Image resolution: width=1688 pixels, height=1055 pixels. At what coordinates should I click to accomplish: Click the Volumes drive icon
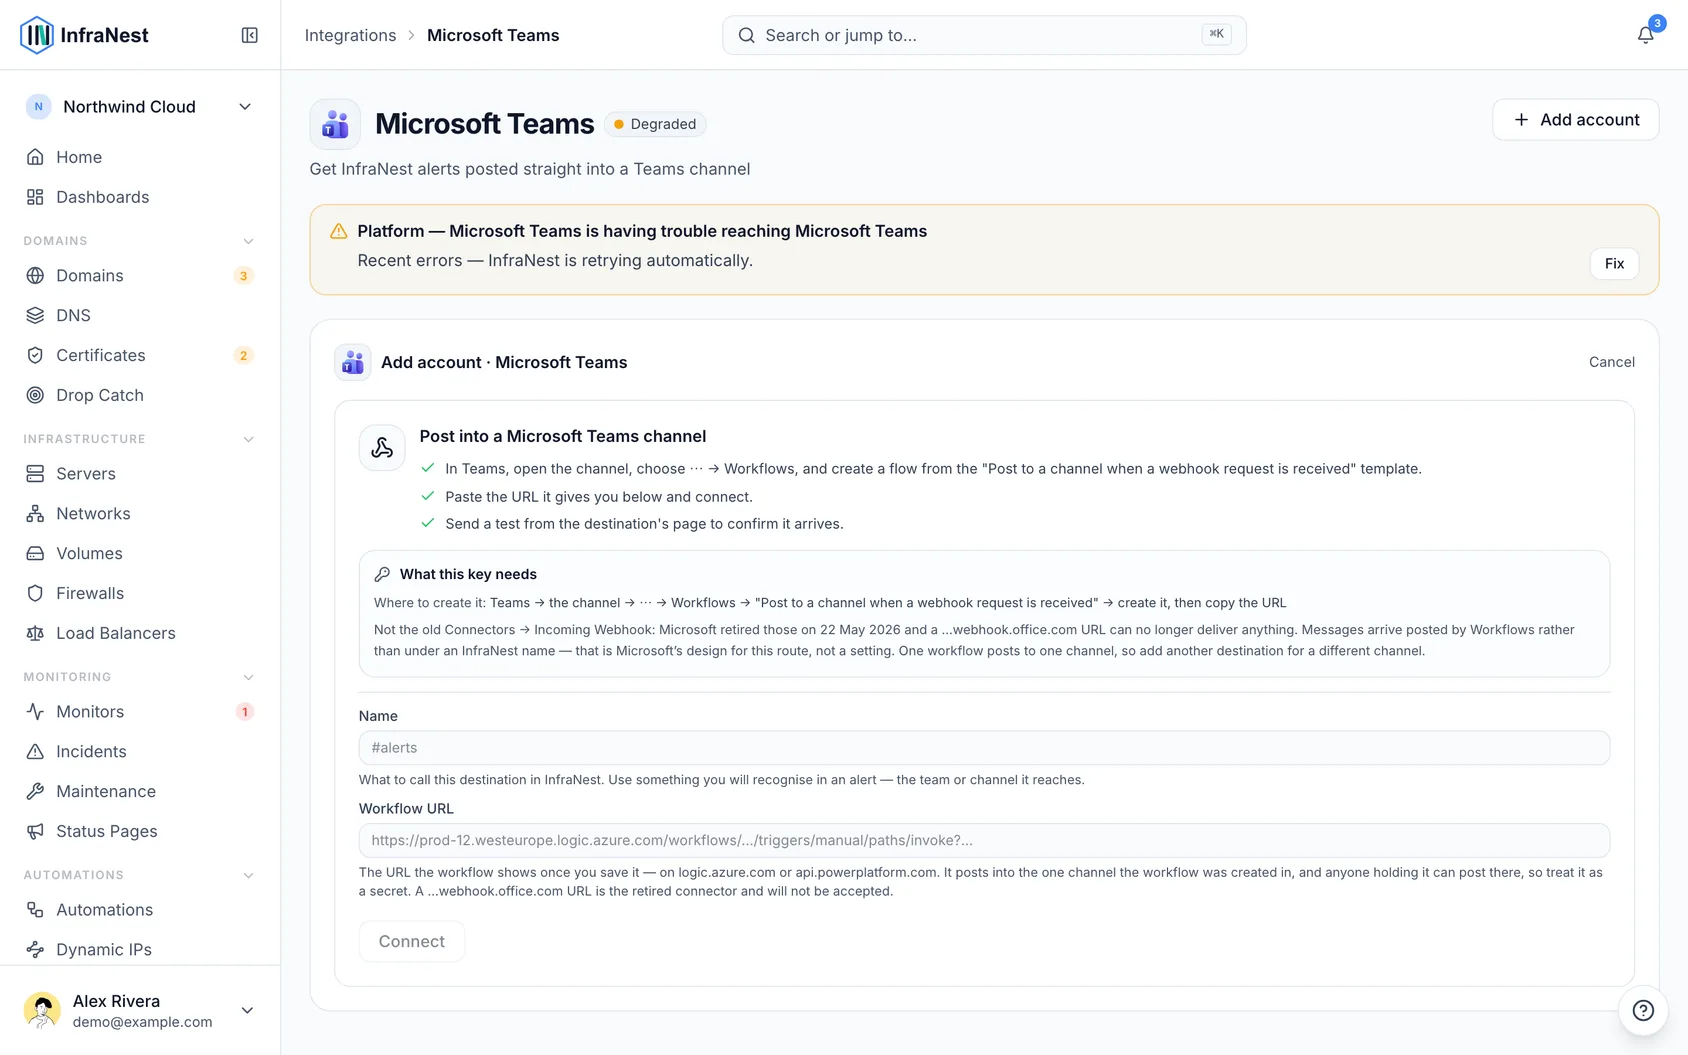point(35,553)
